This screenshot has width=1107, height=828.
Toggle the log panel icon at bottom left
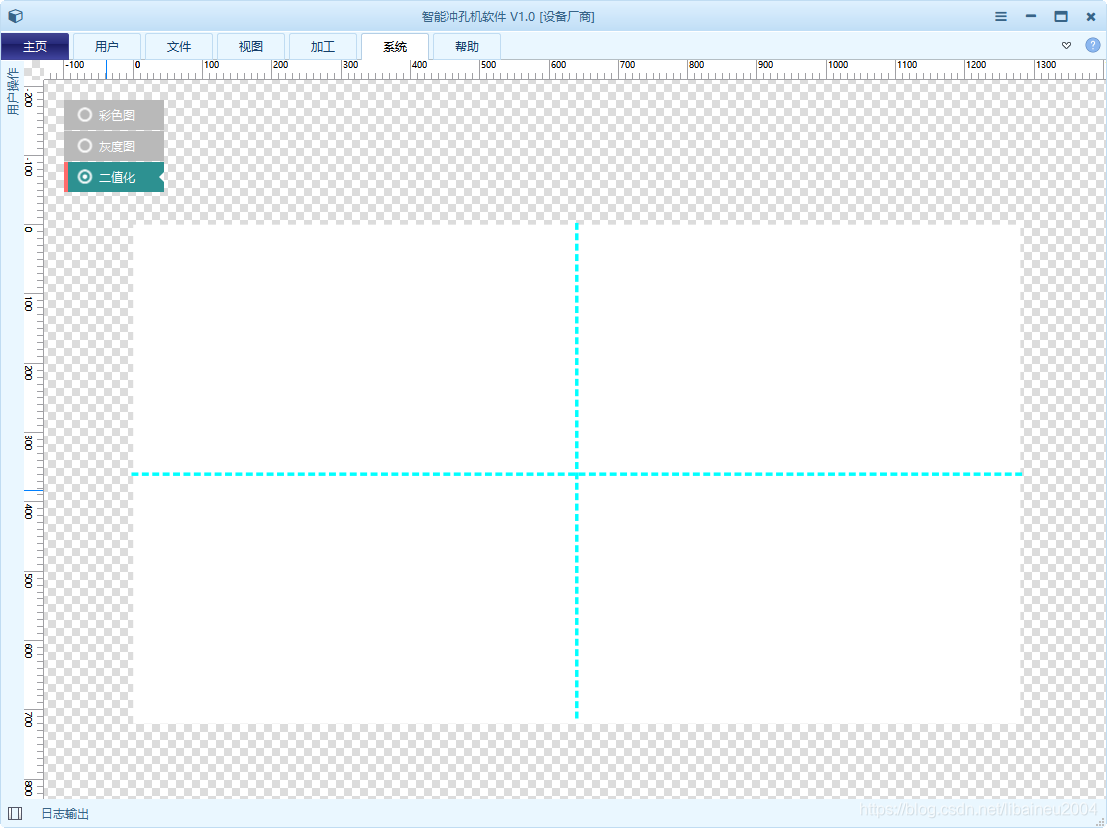pyautogui.click(x=15, y=813)
